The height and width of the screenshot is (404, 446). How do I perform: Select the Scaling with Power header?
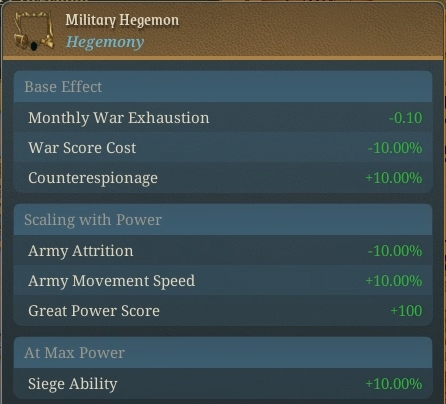click(x=223, y=220)
